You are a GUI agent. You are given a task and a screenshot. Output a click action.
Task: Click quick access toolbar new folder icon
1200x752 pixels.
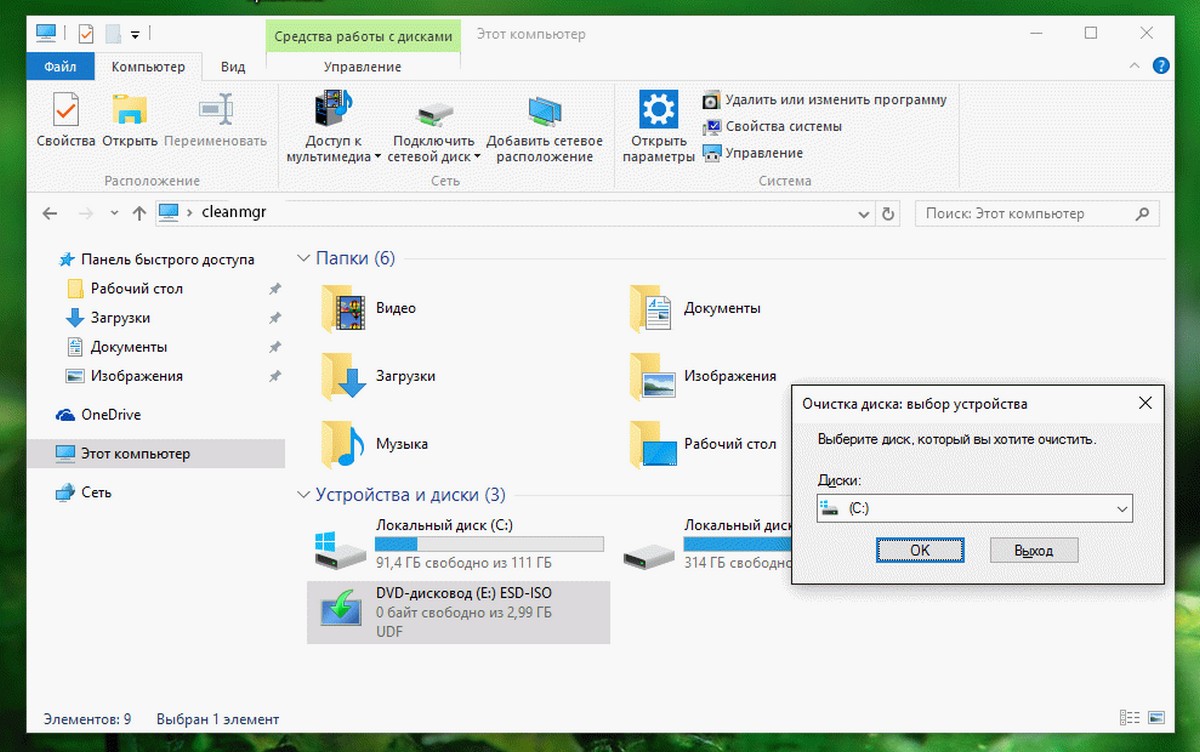(113, 33)
